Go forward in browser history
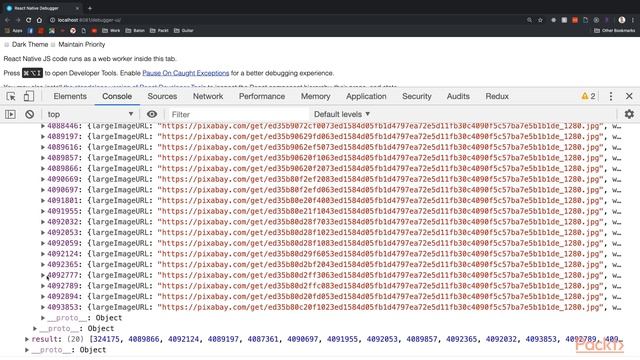The height and width of the screenshot is (360, 640). (x=18, y=20)
